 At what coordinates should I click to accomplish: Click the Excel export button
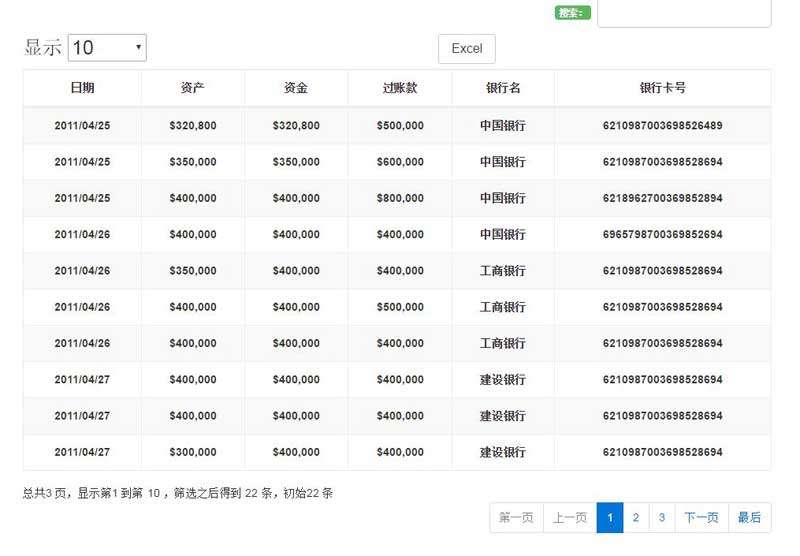point(466,49)
